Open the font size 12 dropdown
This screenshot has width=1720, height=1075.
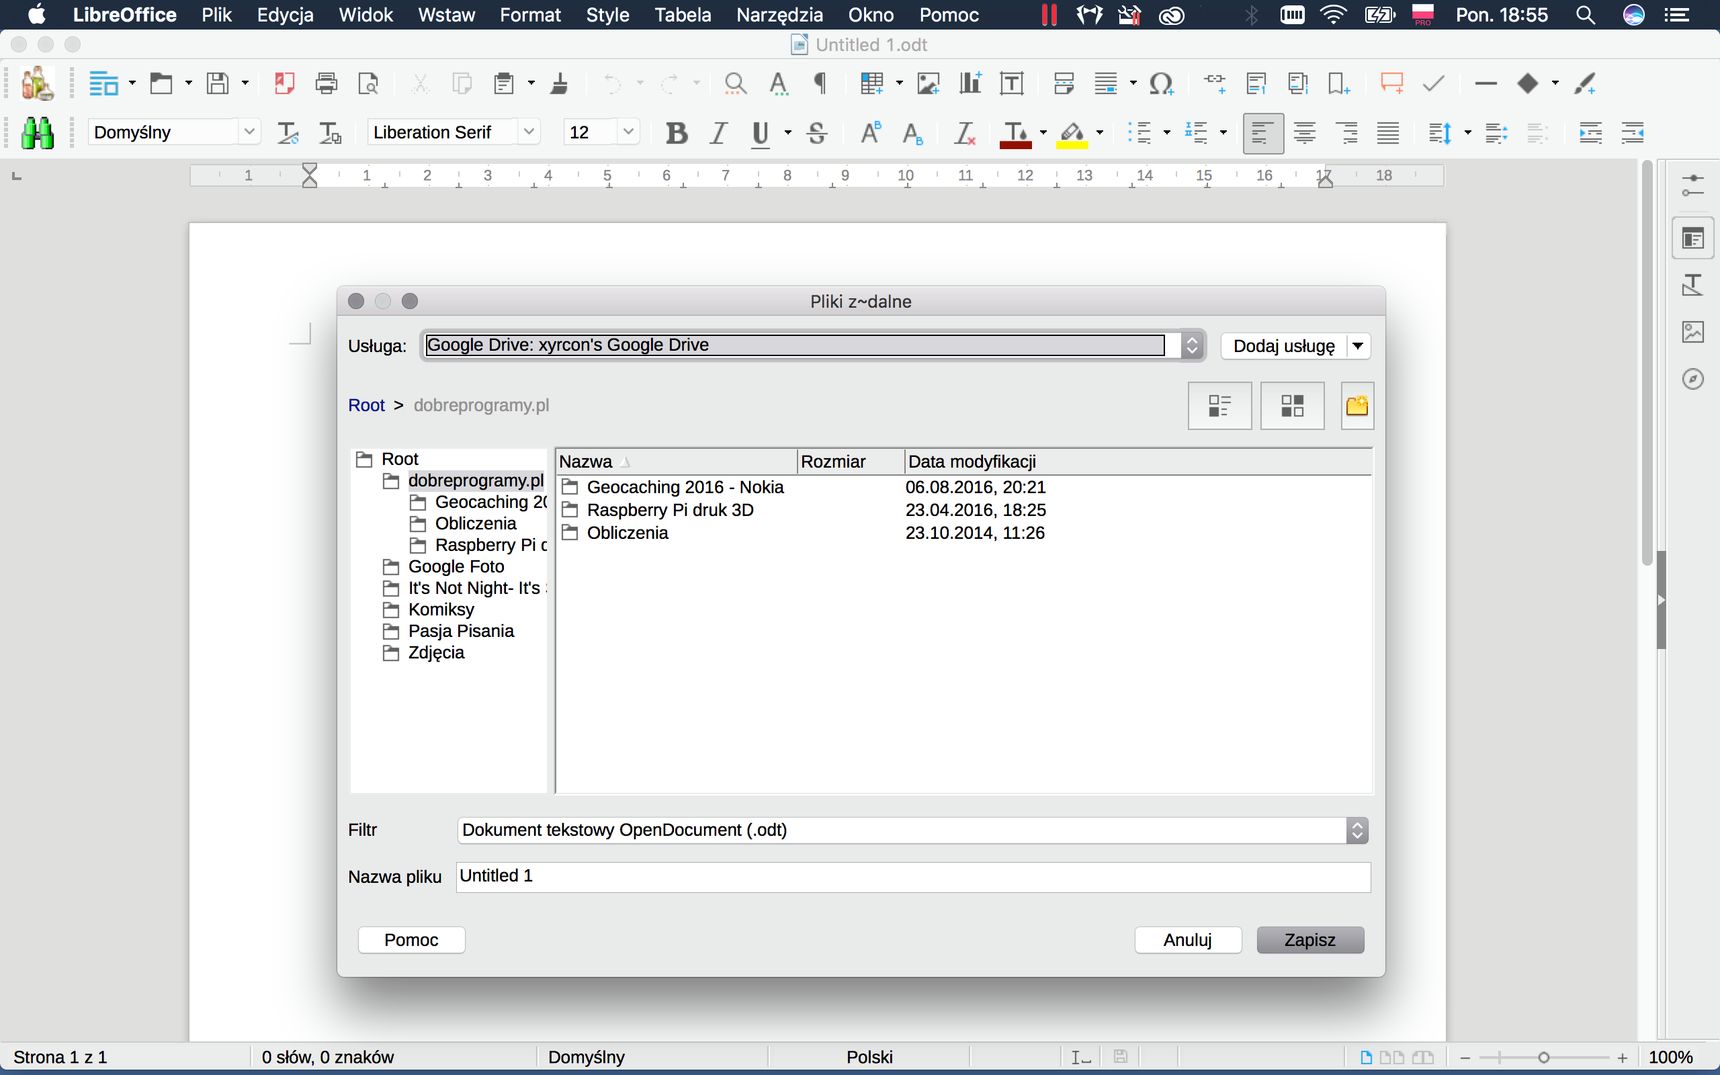tap(628, 132)
